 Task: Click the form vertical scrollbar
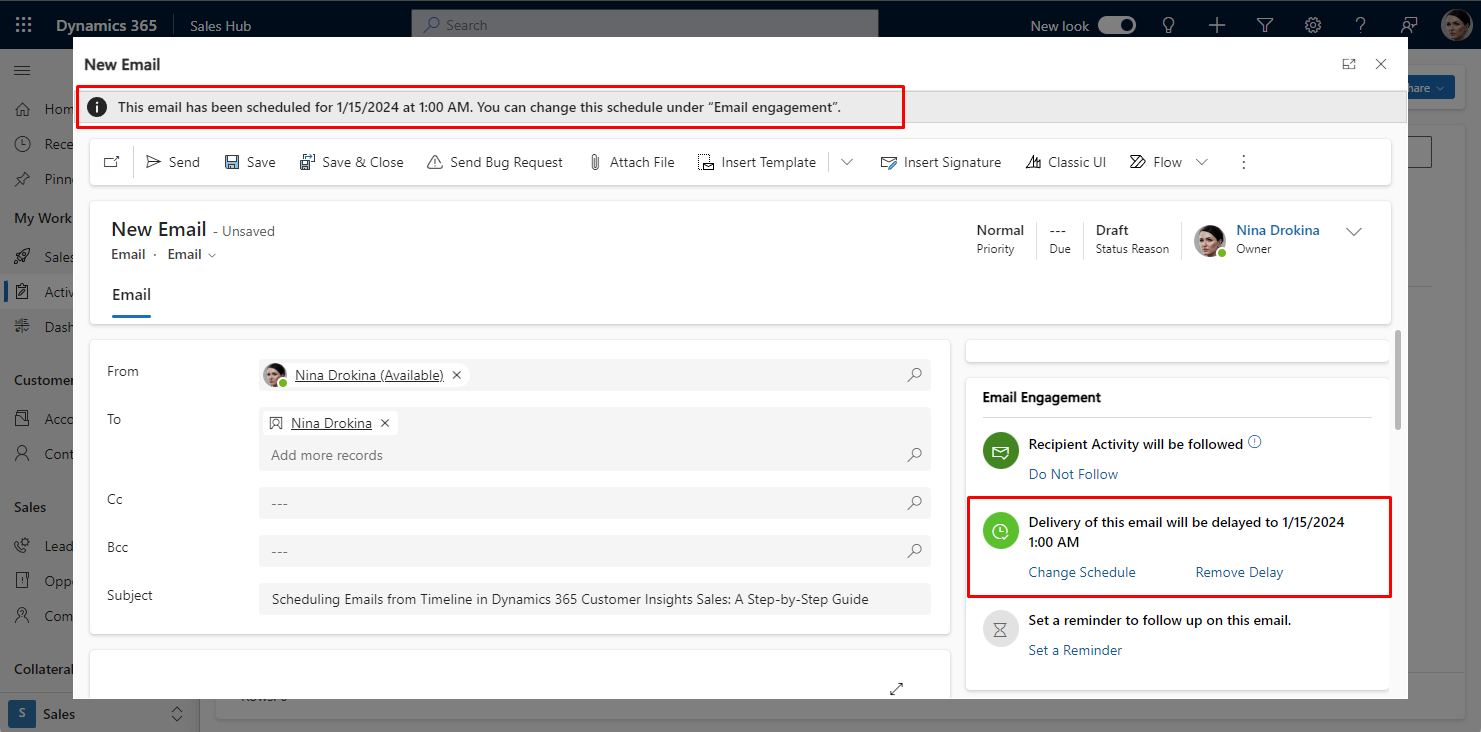[x=1398, y=380]
